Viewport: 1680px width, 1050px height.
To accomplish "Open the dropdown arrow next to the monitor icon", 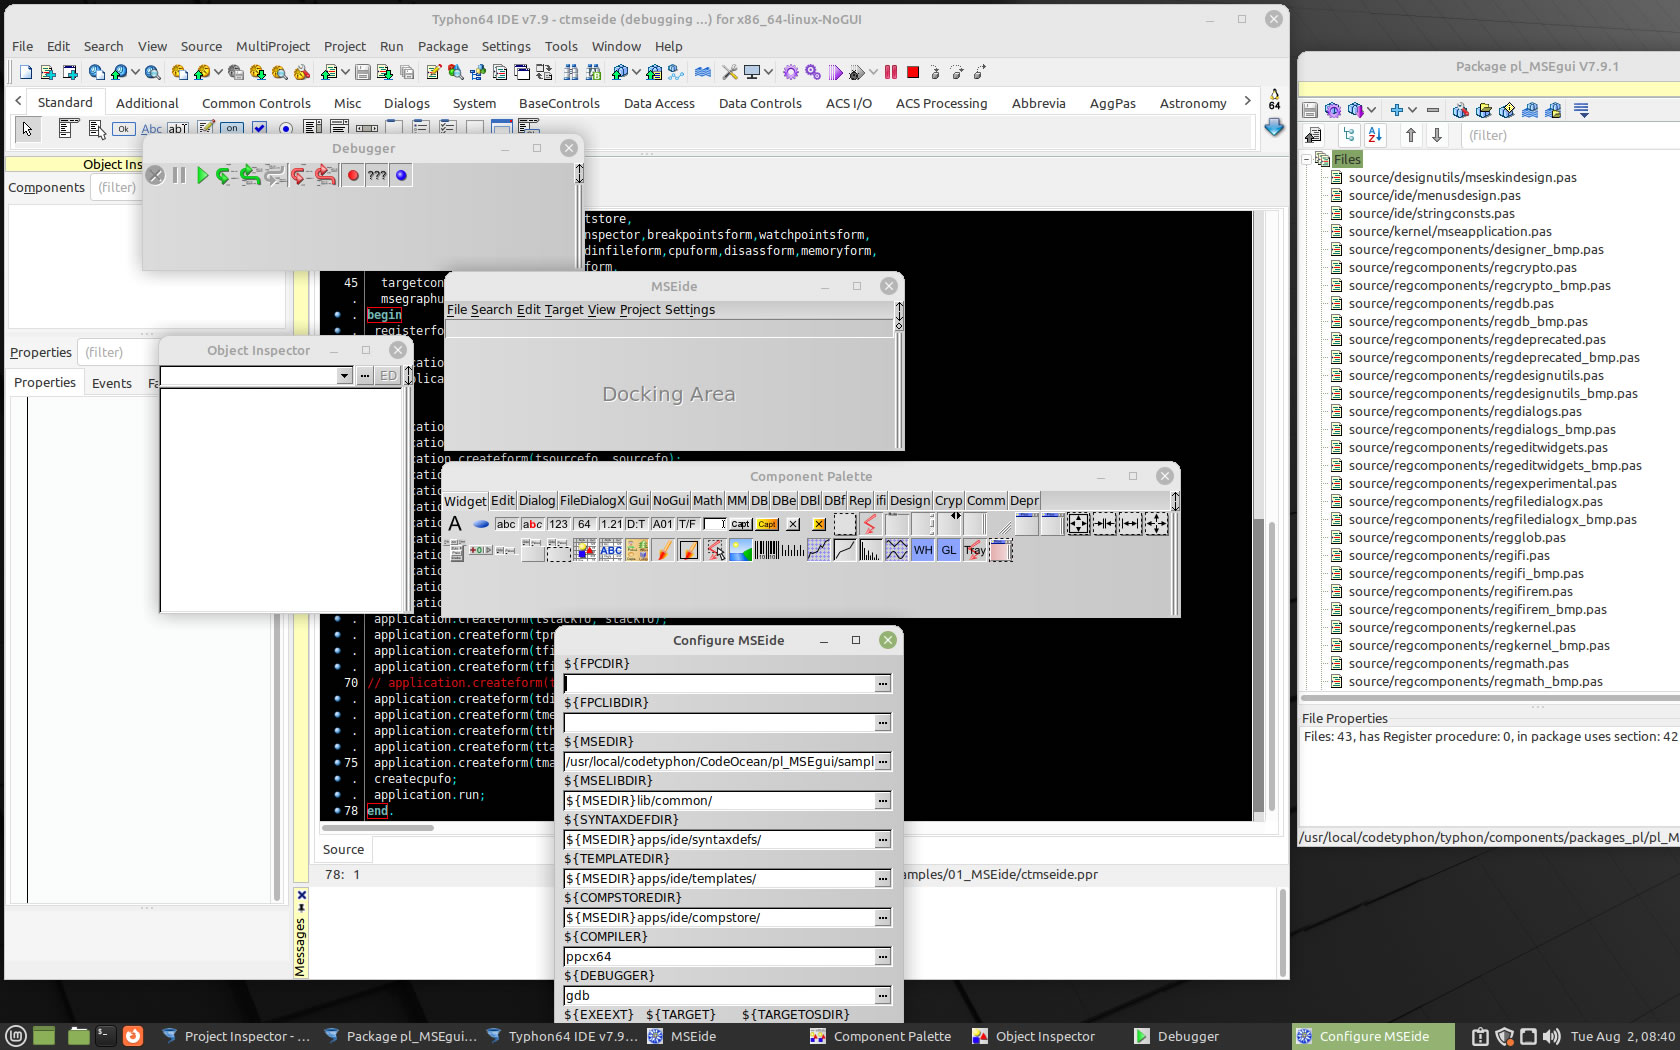I will pyautogui.click(x=768, y=72).
